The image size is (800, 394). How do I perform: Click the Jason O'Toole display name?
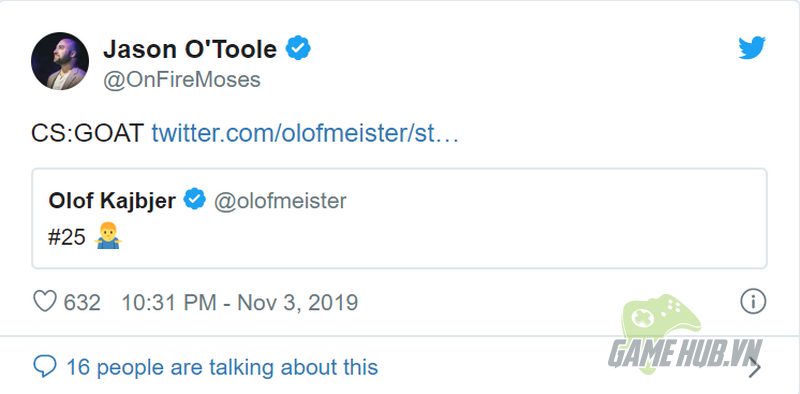click(x=190, y=49)
